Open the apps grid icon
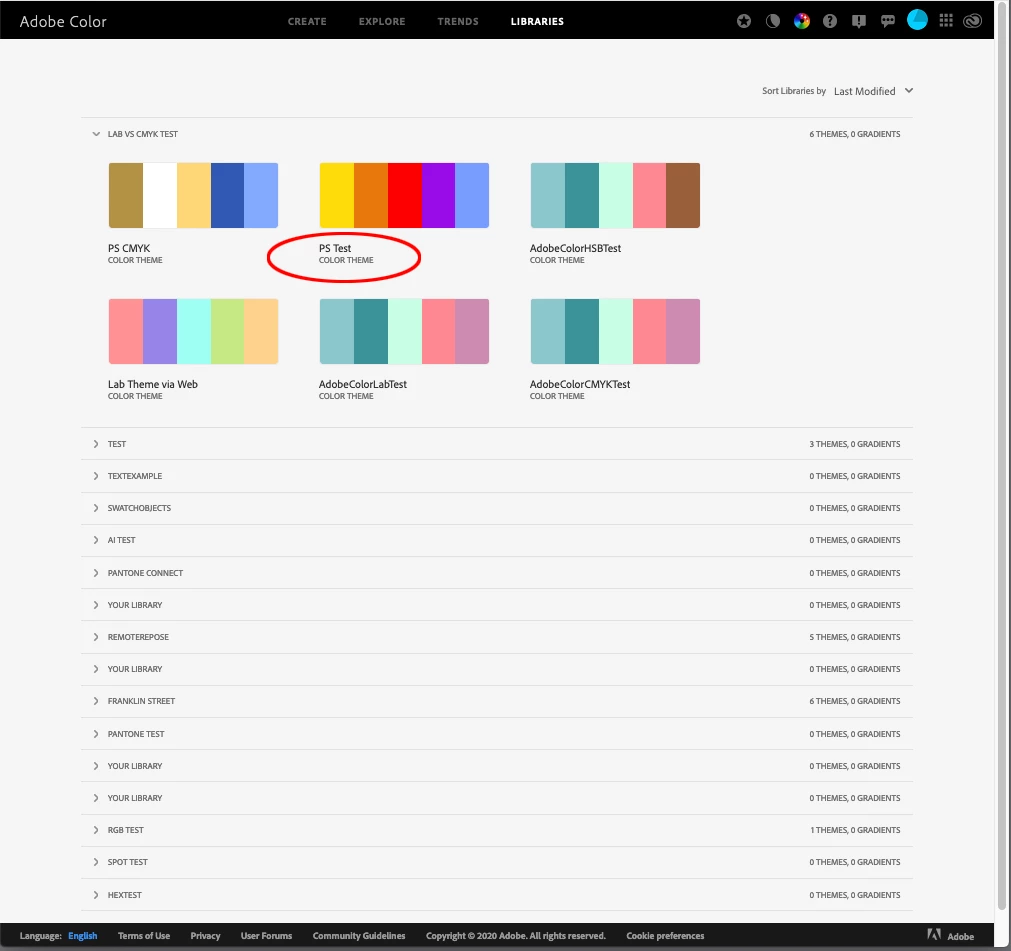1011x951 pixels. coord(946,21)
